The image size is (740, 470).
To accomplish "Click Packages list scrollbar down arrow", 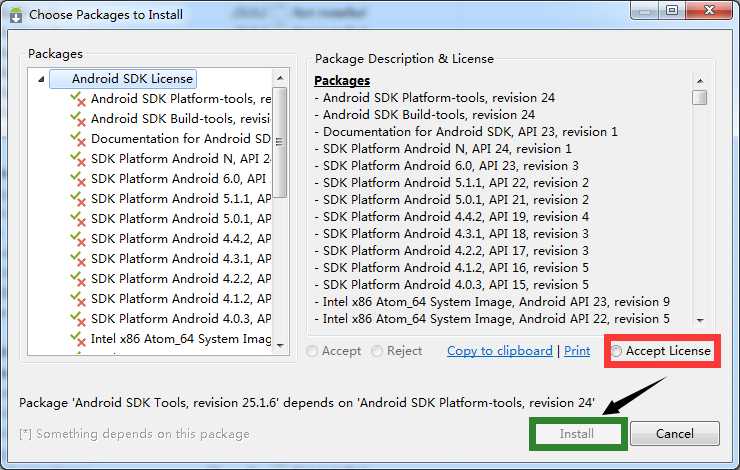I will click(280, 346).
